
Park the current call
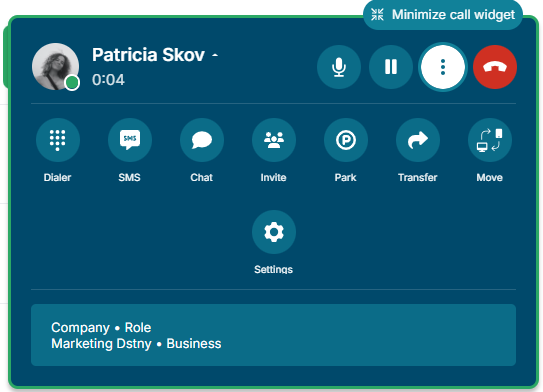coord(346,140)
